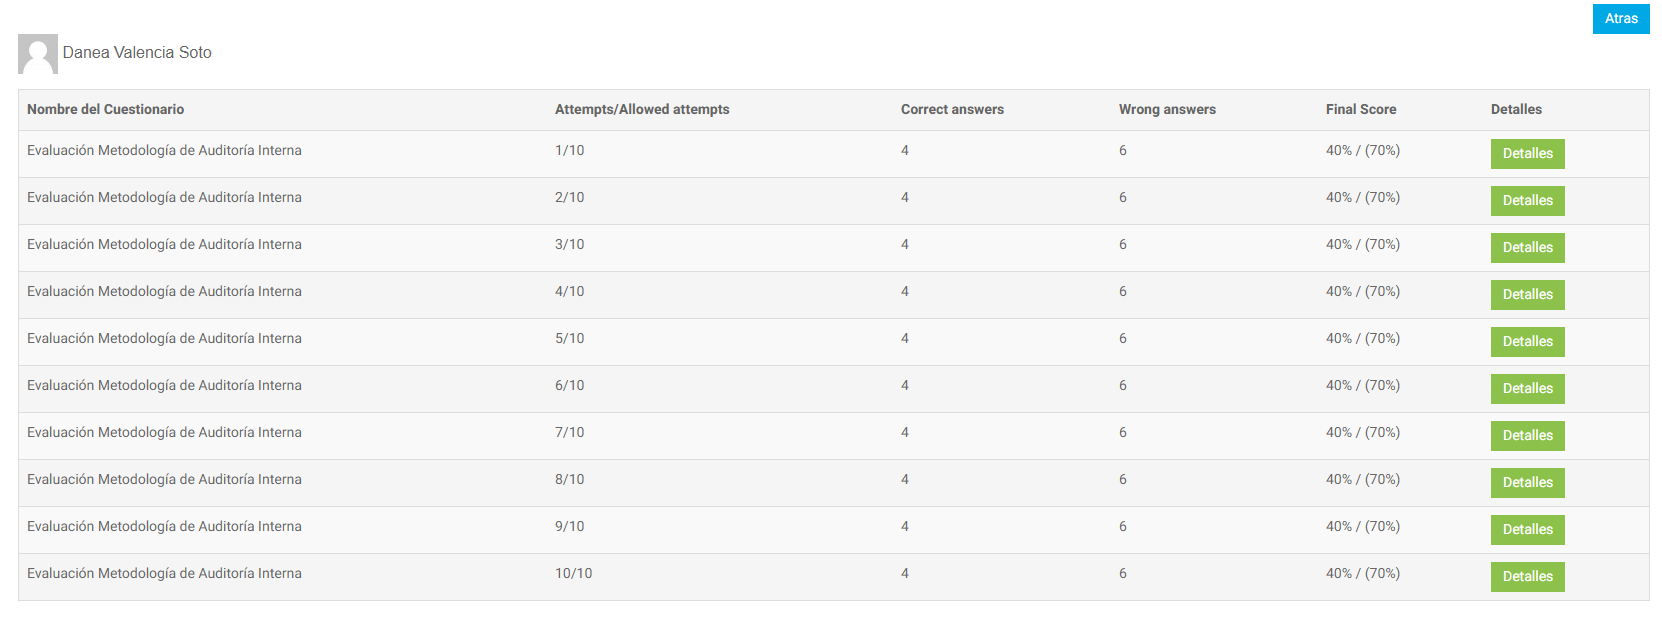Click Danea Valencia Soto's avatar icon
This screenshot has width=1662, height=622.
[38, 54]
